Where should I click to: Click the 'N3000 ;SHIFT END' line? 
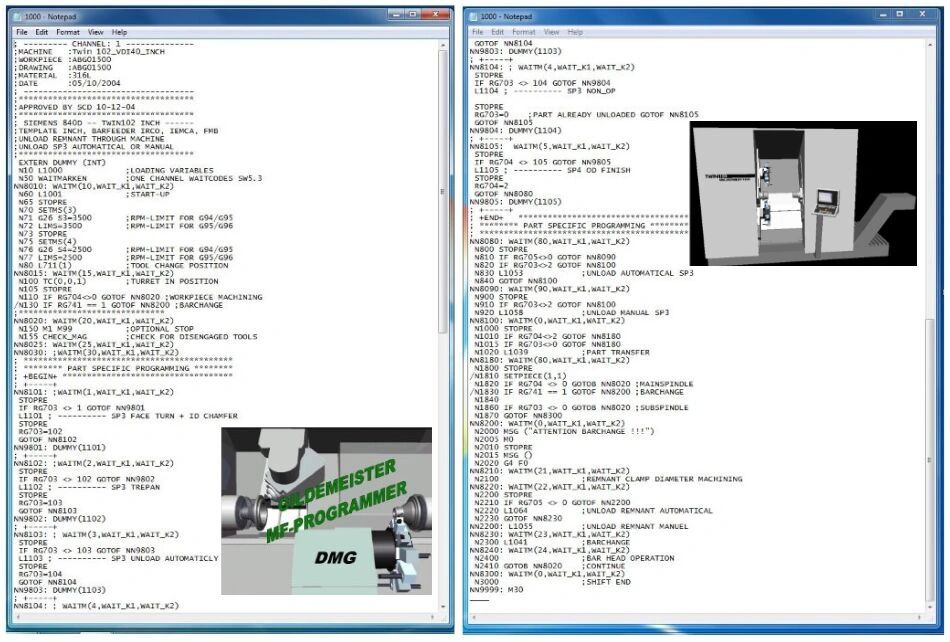point(552,582)
